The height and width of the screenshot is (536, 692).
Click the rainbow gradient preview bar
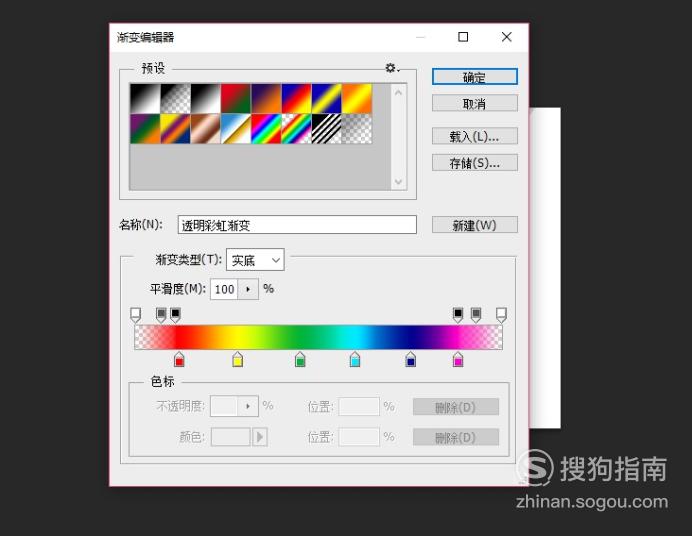click(318, 337)
